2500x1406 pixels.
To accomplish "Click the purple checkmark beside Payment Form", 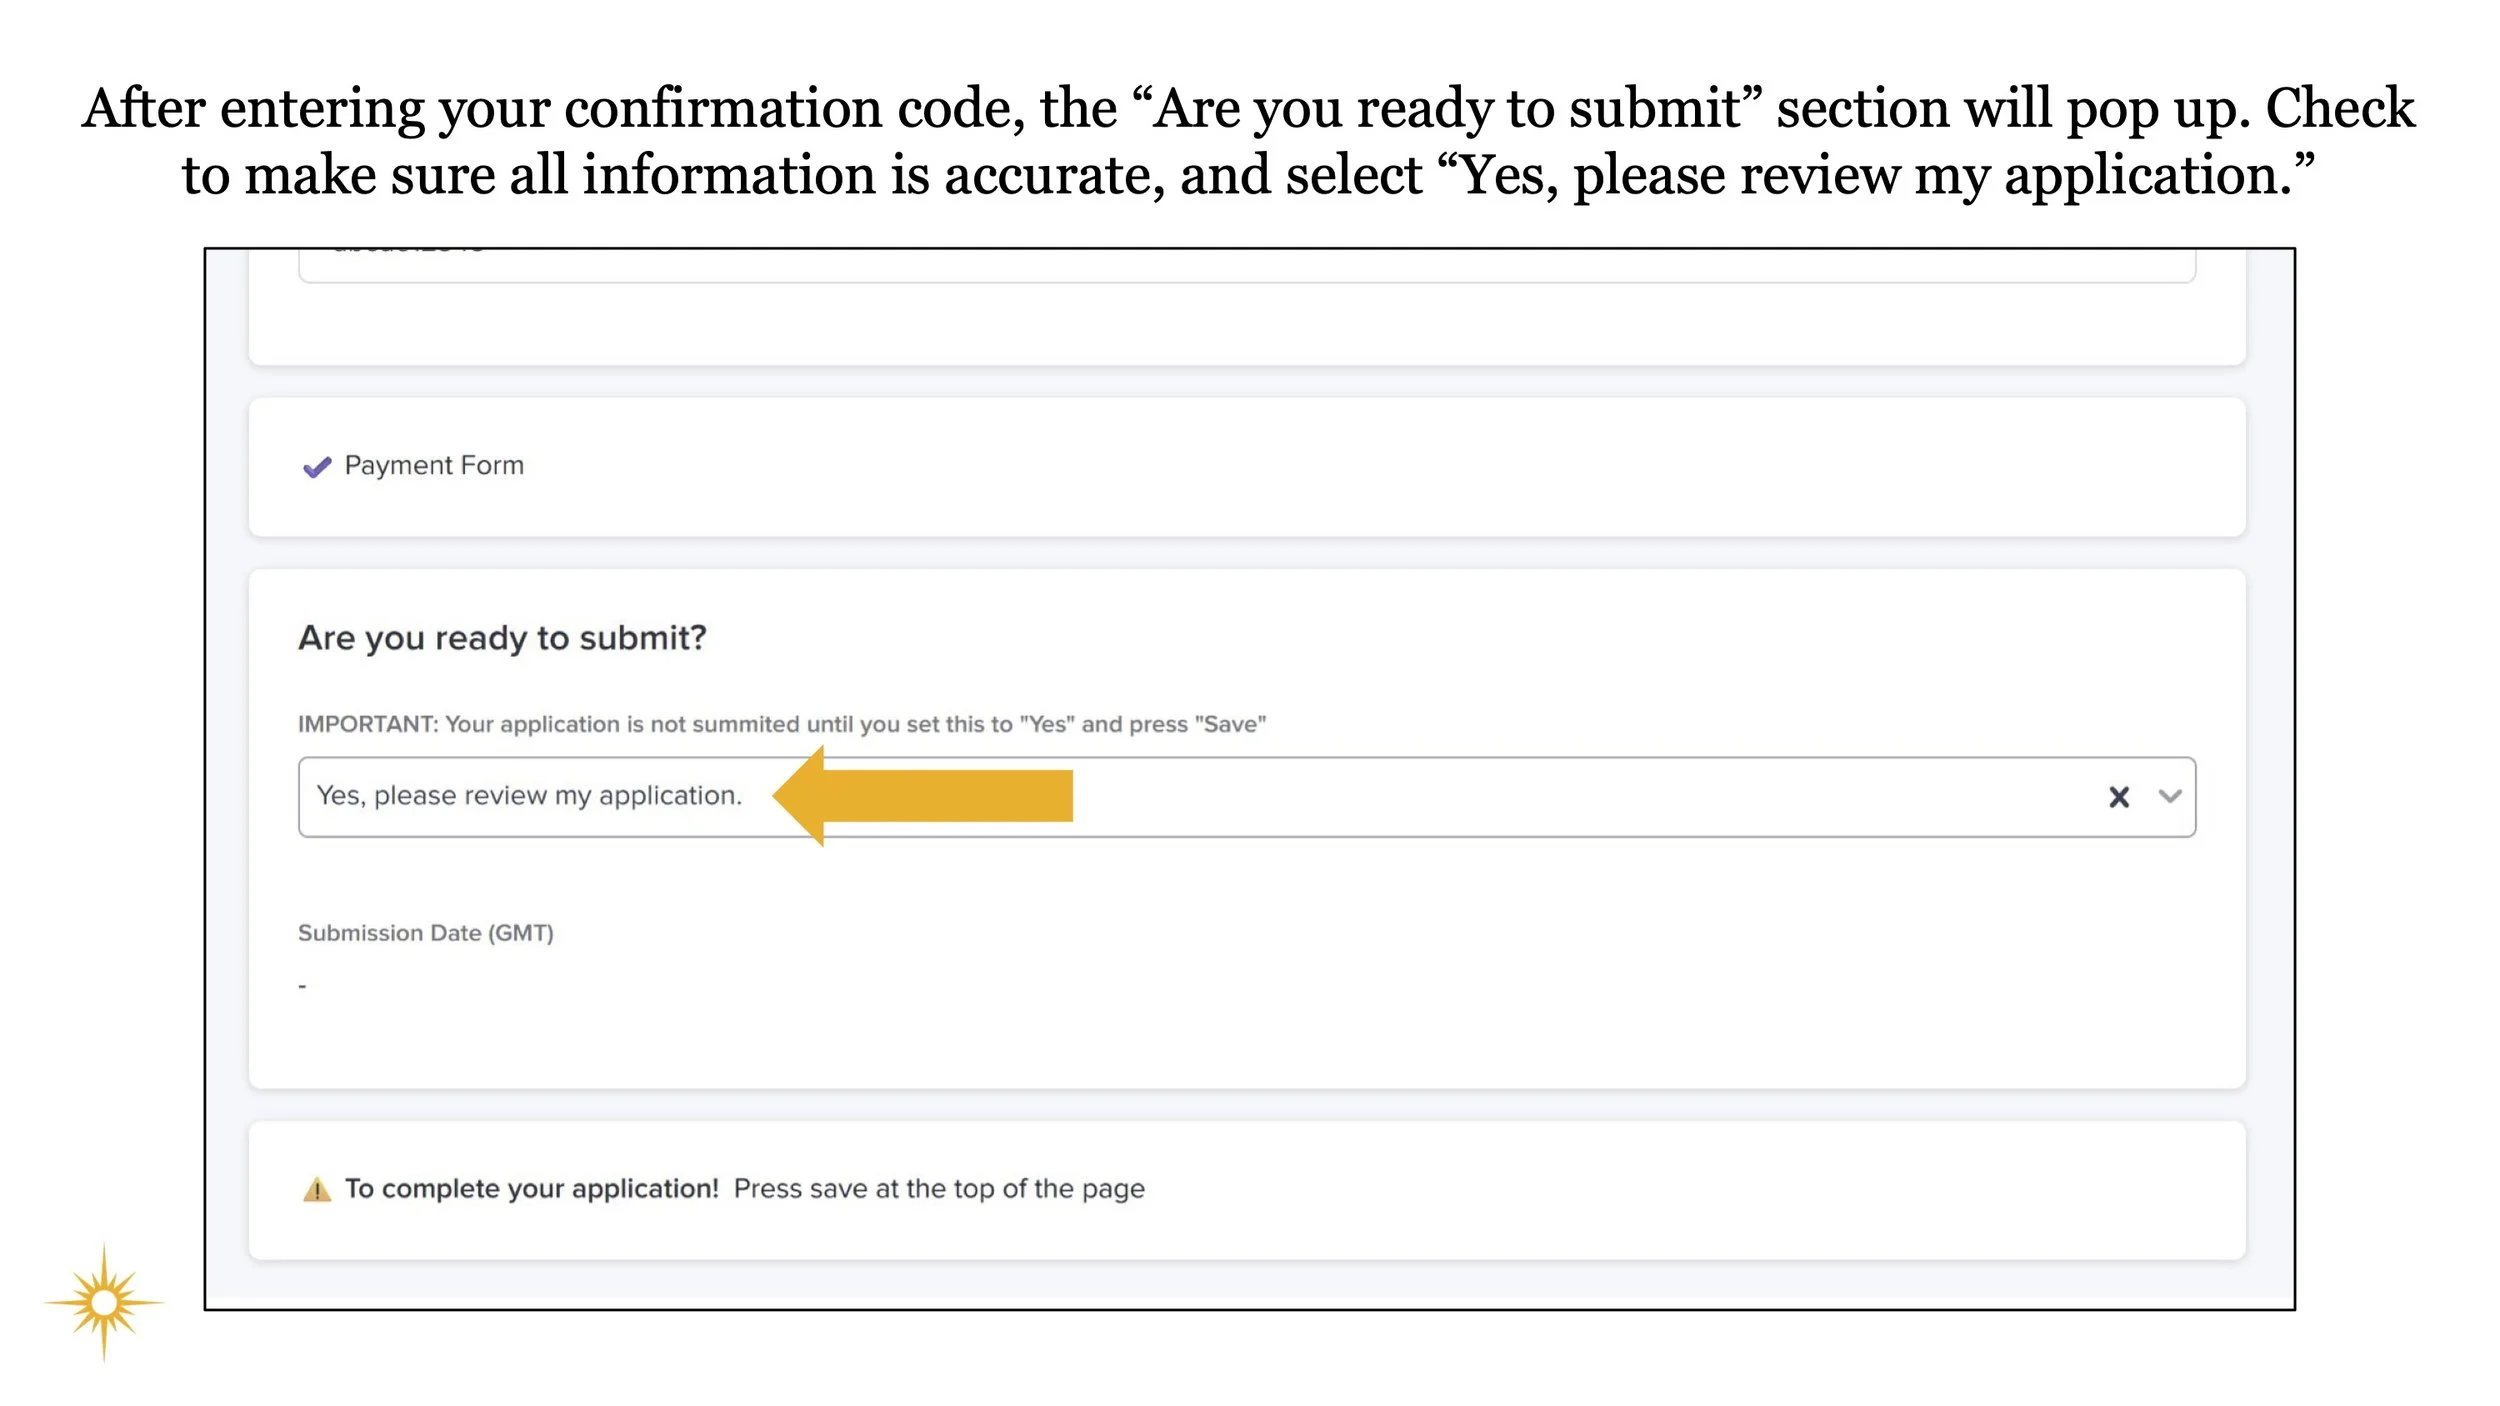I will point(316,467).
